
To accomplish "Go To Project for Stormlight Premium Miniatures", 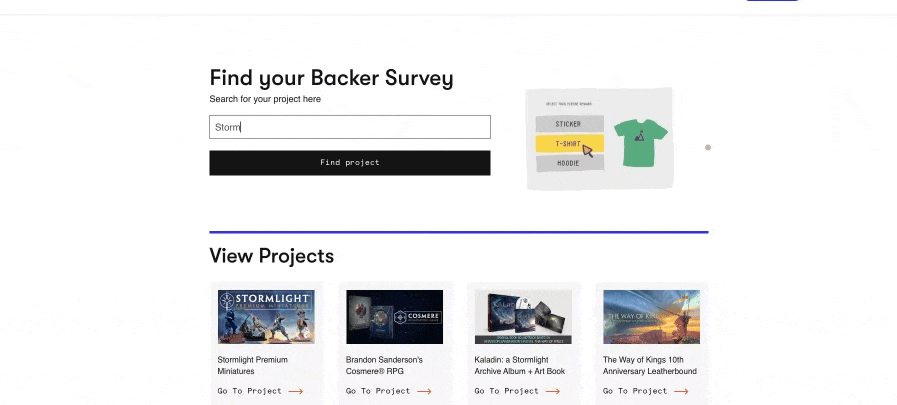I will click(x=260, y=391).
